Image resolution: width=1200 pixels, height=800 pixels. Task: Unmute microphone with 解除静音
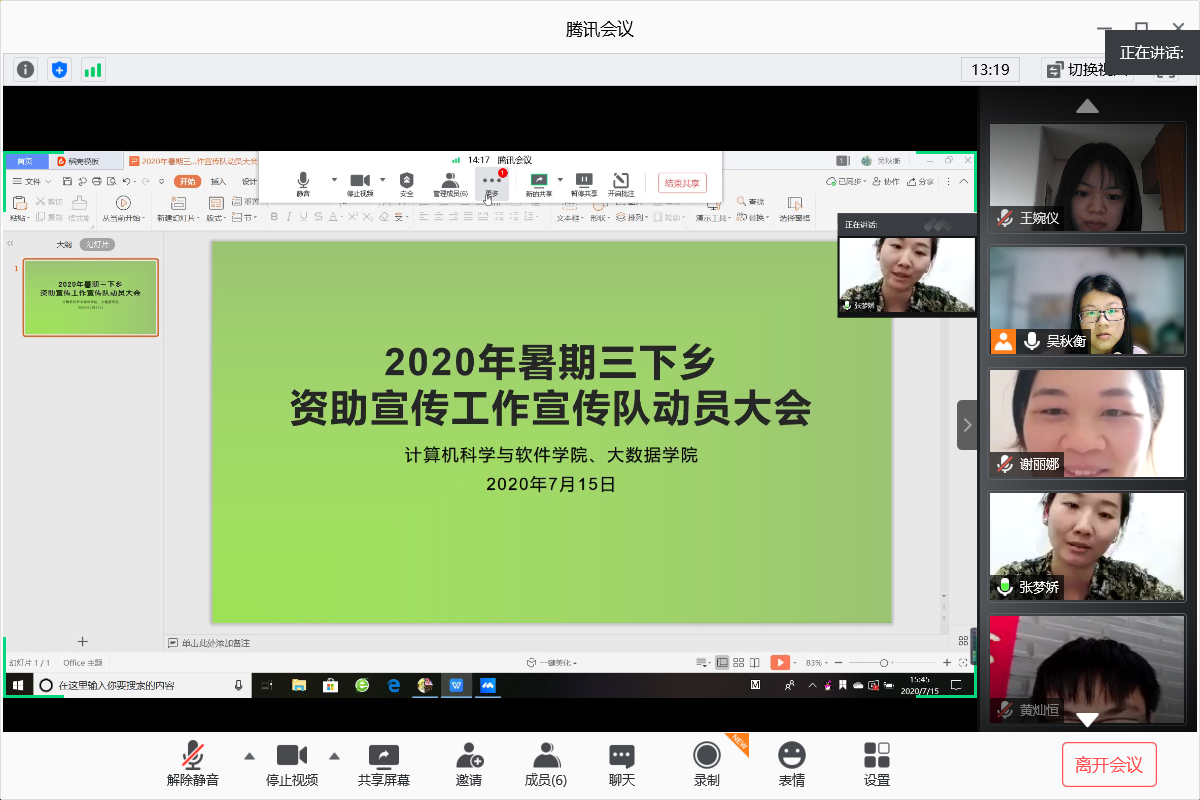pyautogui.click(x=193, y=765)
